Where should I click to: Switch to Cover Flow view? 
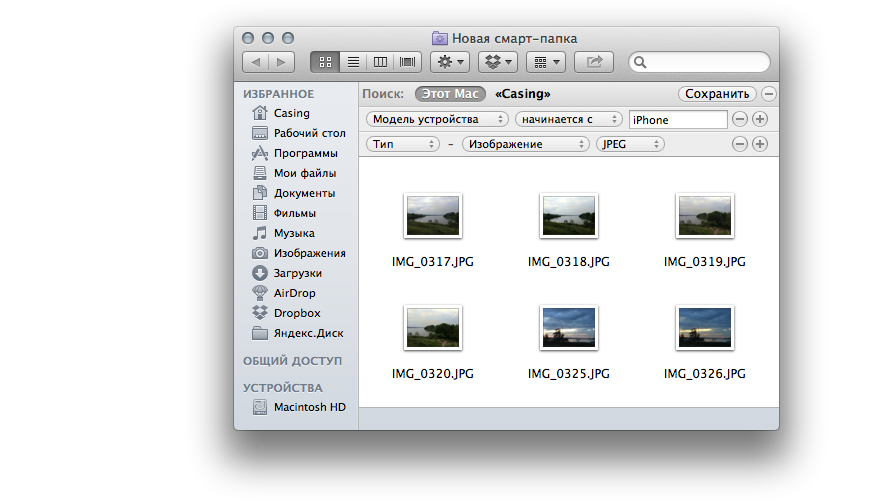tap(407, 62)
